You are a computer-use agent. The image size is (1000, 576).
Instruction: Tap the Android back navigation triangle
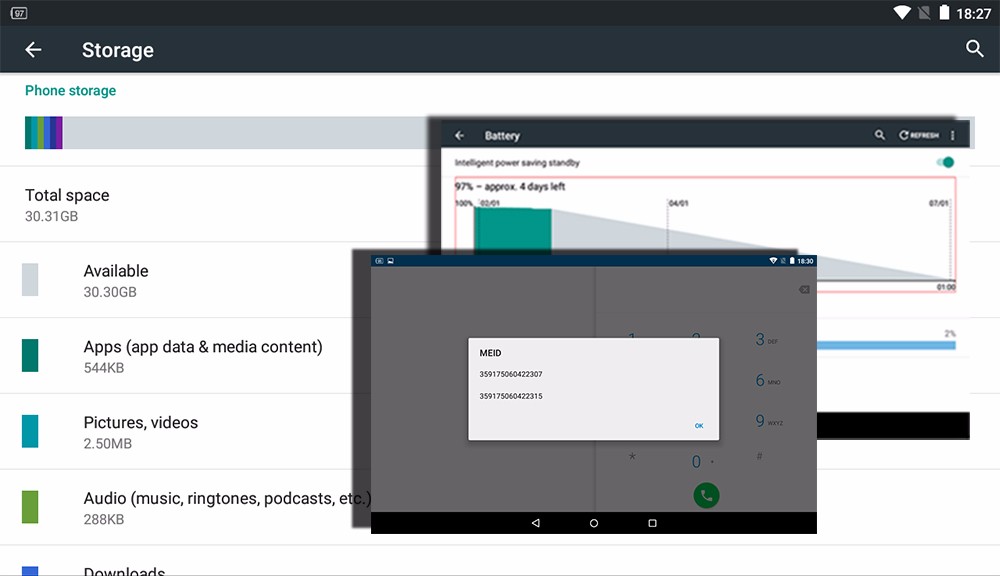[x=536, y=523]
